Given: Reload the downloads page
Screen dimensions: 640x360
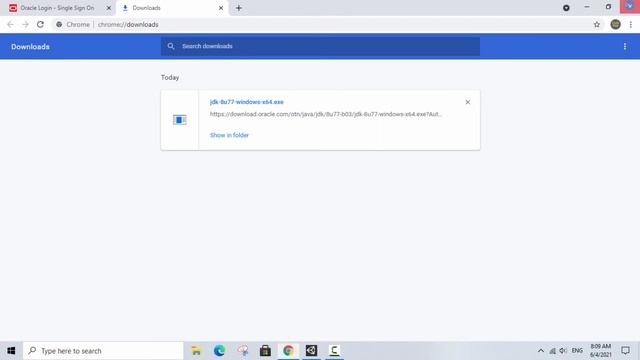Looking at the screenshot, I should point(40,24).
